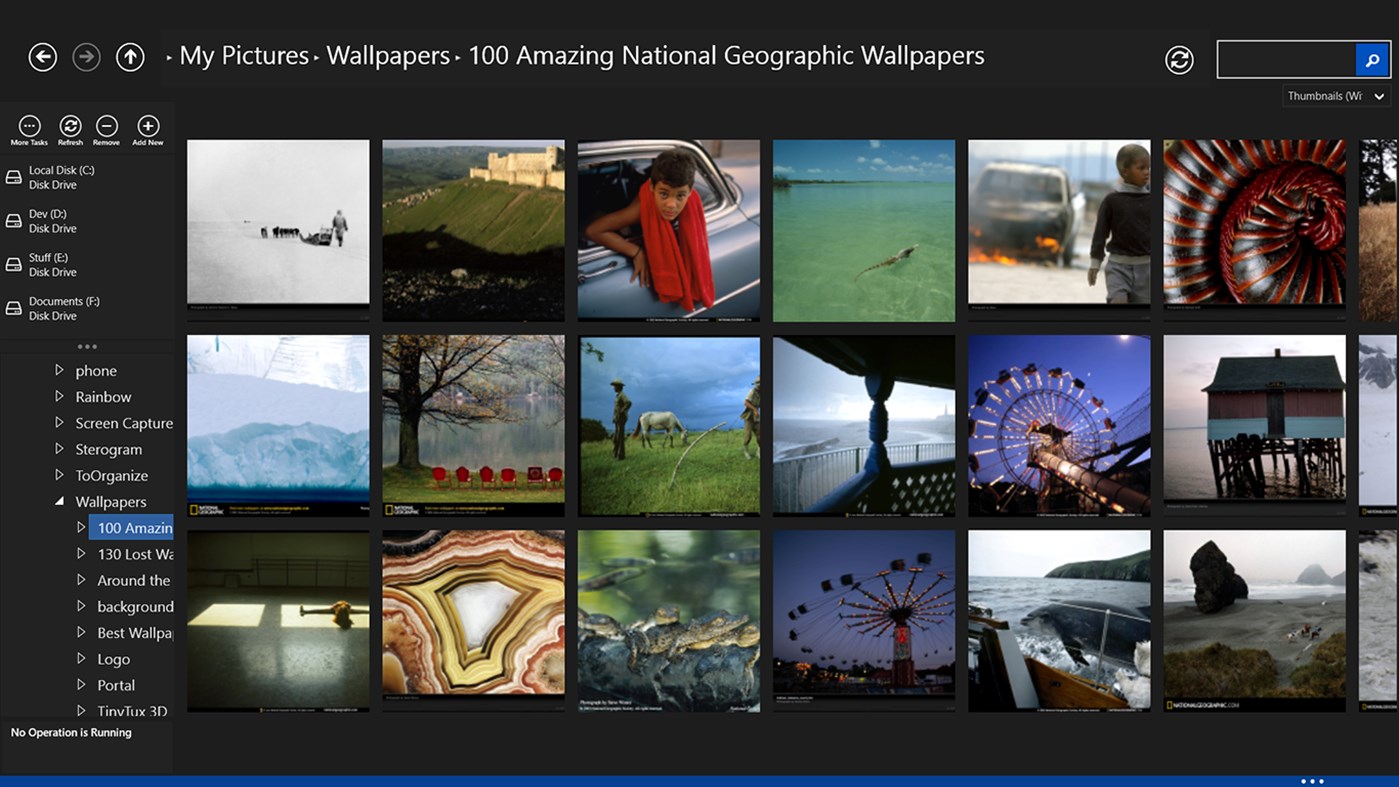Screen dimensions: 1399x787
Task: Click the More Tasks icon
Action: pyautogui.click(x=29, y=128)
